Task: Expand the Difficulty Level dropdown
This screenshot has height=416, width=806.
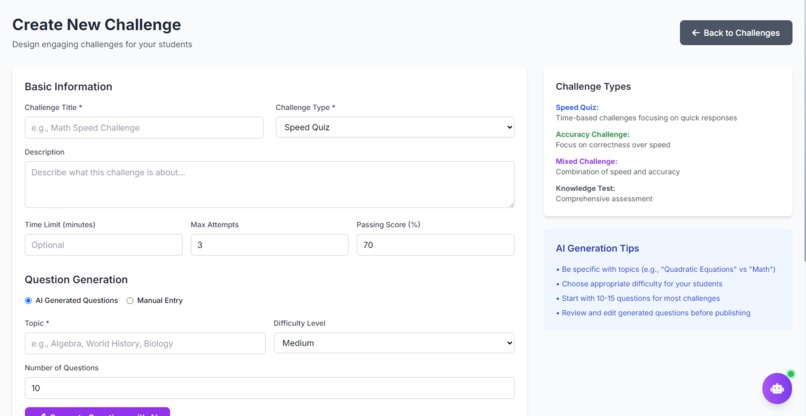Action: 394,343
